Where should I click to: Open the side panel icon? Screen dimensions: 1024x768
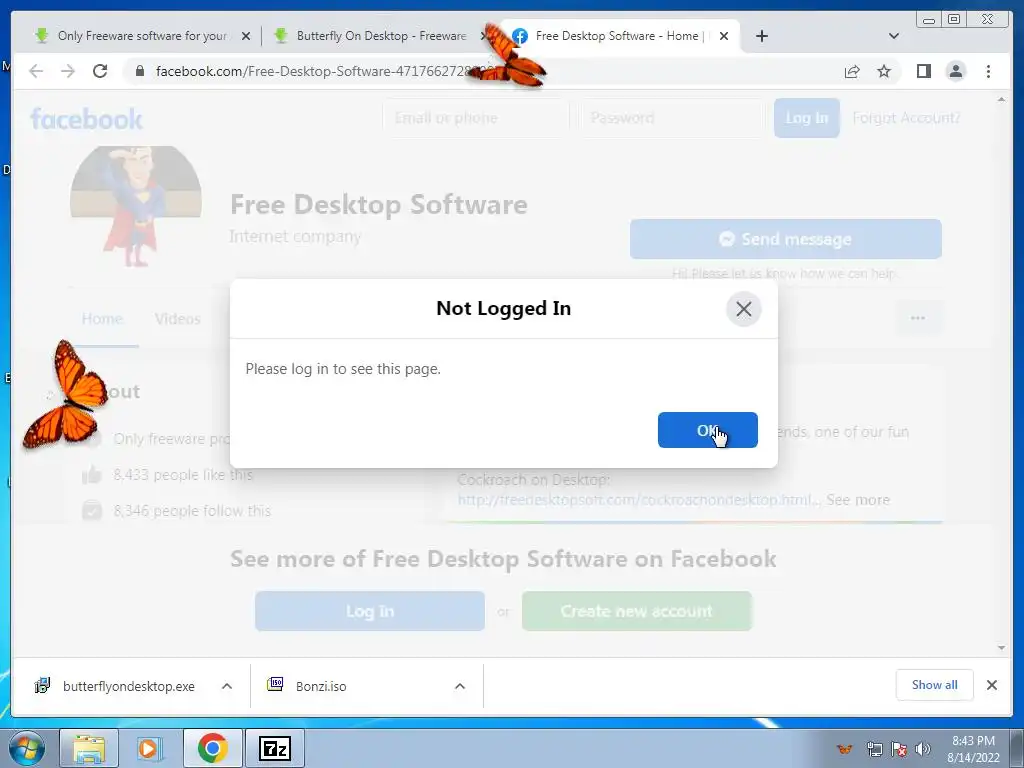tap(923, 71)
